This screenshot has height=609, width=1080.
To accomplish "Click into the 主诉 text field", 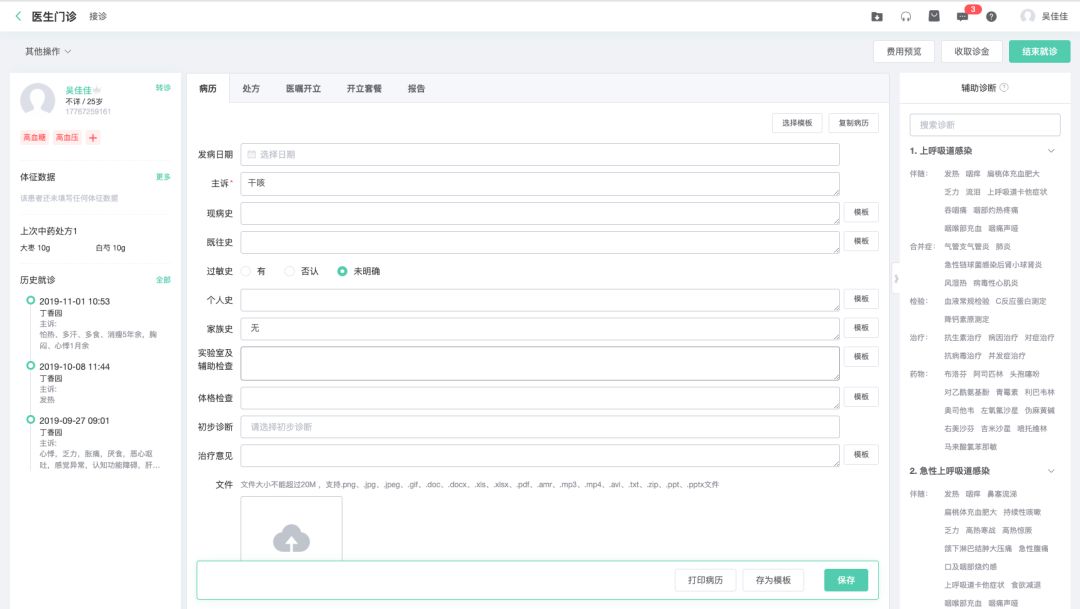I will click(539, 184).
